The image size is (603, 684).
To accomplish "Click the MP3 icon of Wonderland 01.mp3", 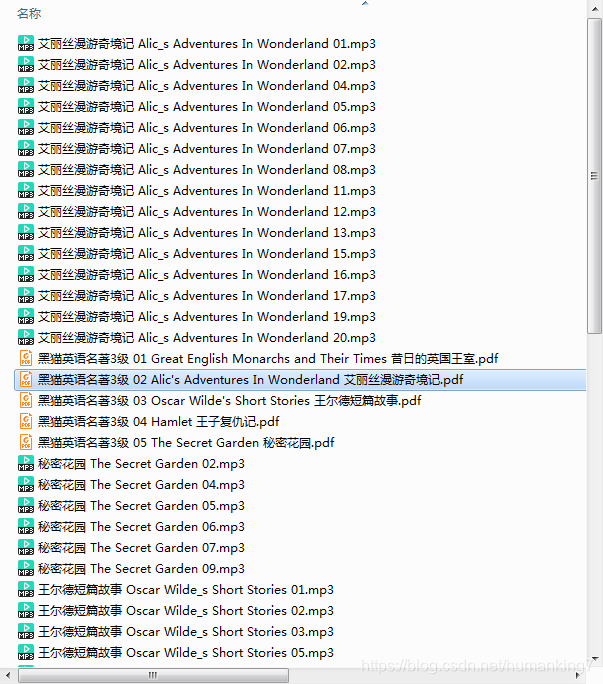I will (26, 44).
